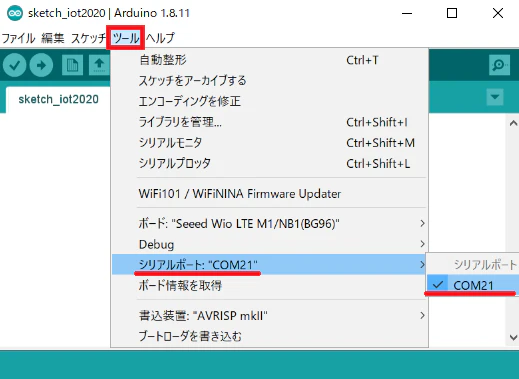
Task: Click the Upload arrow toolbar icon
Action: [x=41, y=65]
